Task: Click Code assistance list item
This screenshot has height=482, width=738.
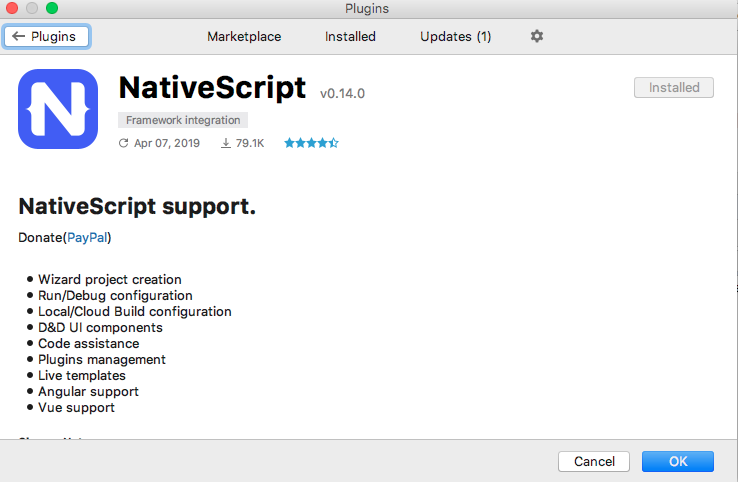Action: (x=88, y=344)
